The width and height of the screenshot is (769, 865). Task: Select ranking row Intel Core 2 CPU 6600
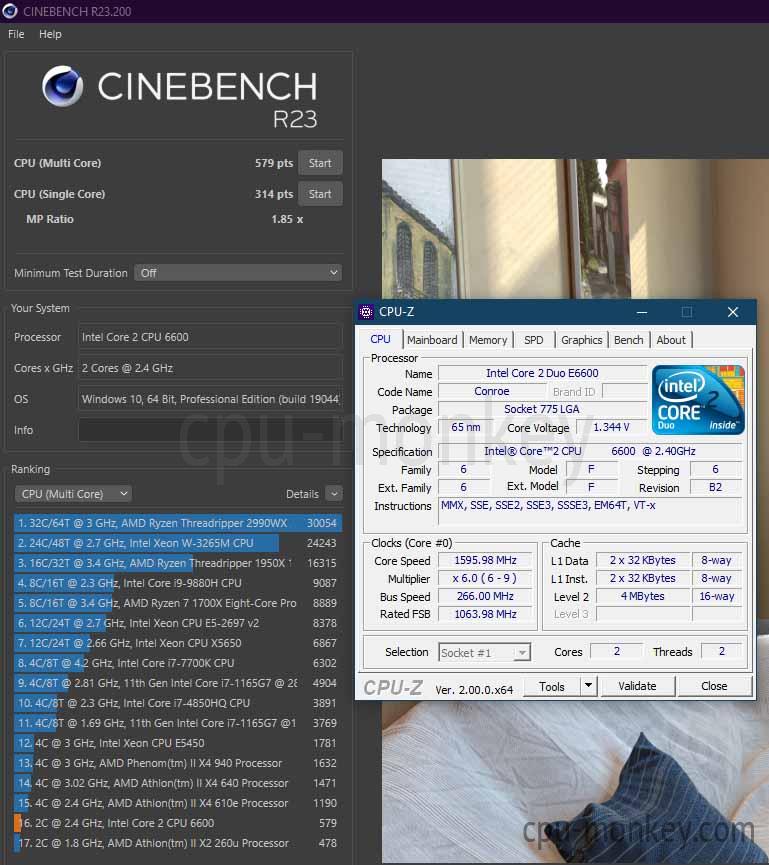point(178,823)
